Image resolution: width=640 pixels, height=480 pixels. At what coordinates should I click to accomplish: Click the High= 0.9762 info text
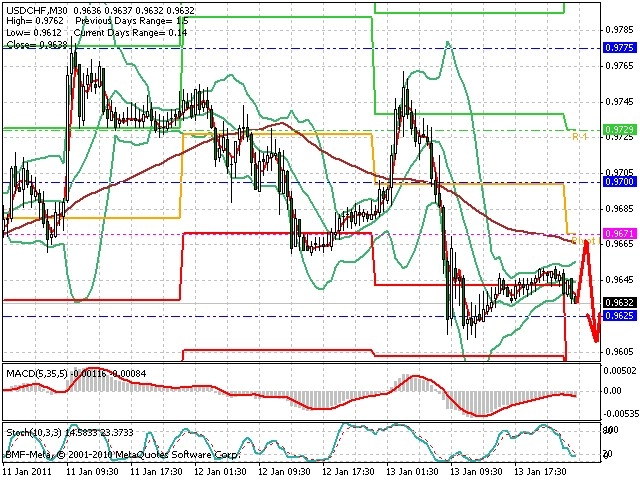click(35, 21)
